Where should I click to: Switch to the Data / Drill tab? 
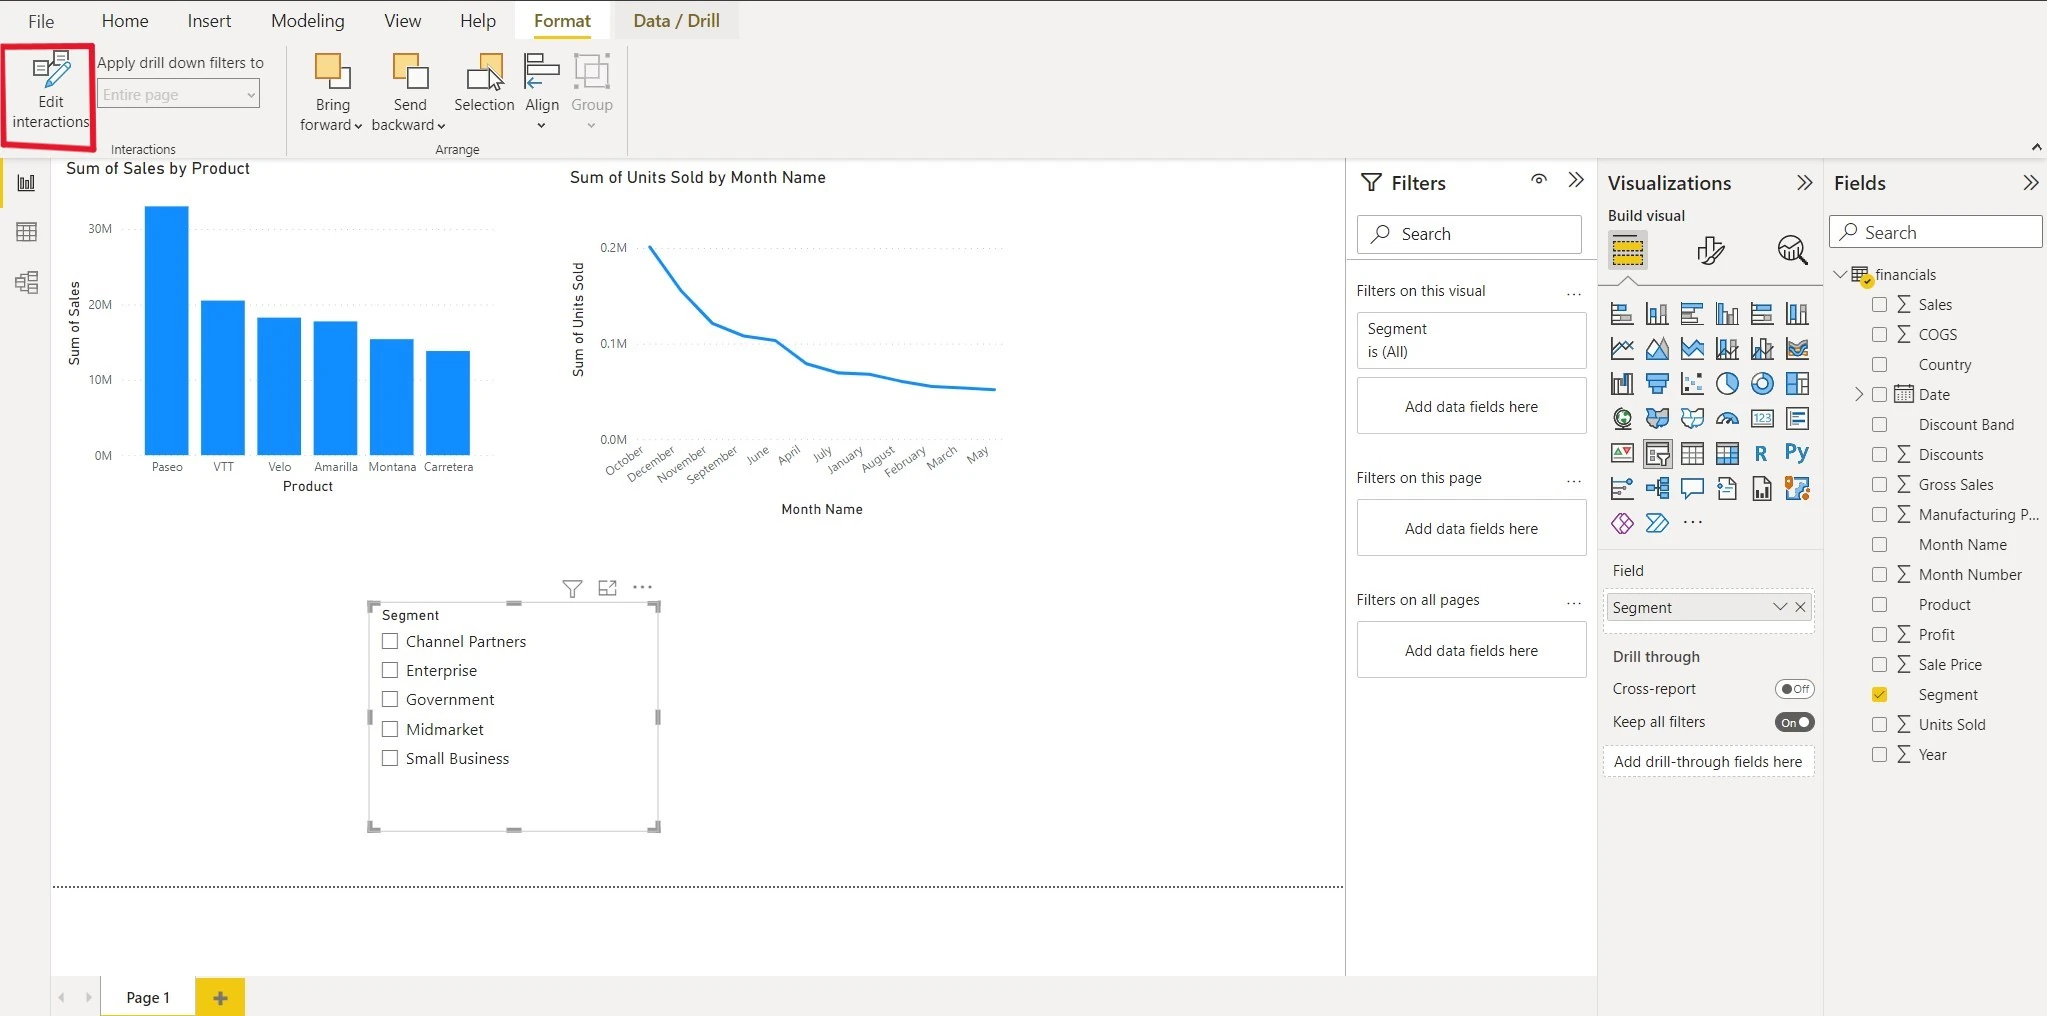[x=676, y=21]
